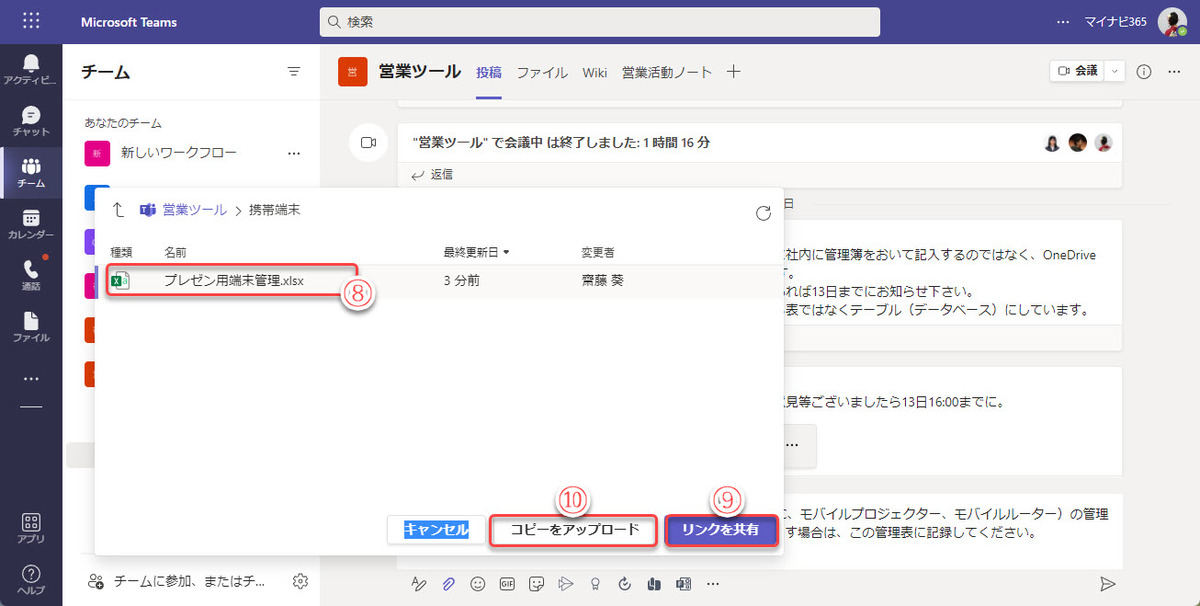Open the sticker picker

coord(537,584)
